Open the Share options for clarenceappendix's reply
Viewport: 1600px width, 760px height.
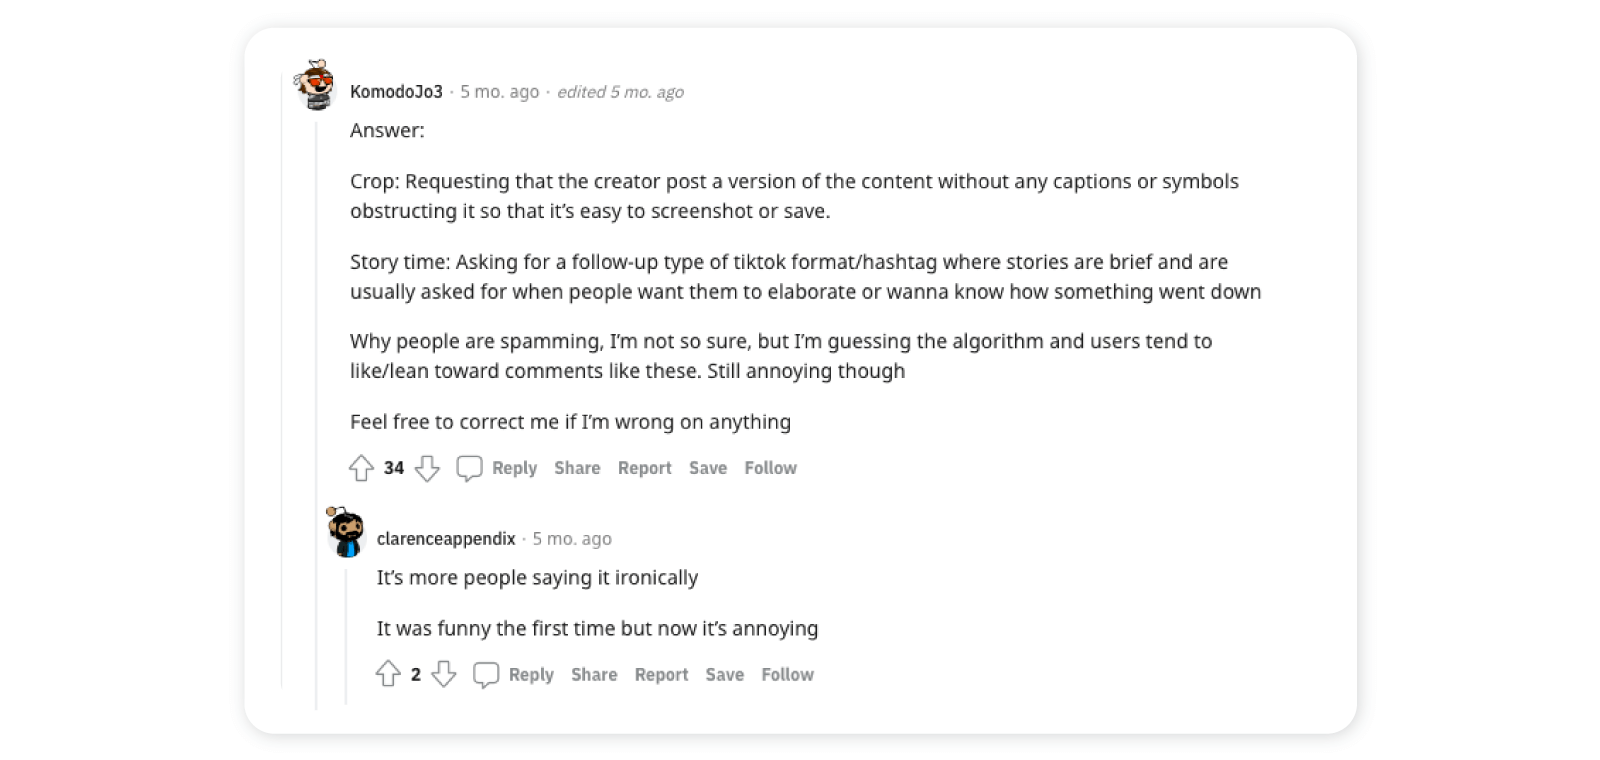pos(594,674)
